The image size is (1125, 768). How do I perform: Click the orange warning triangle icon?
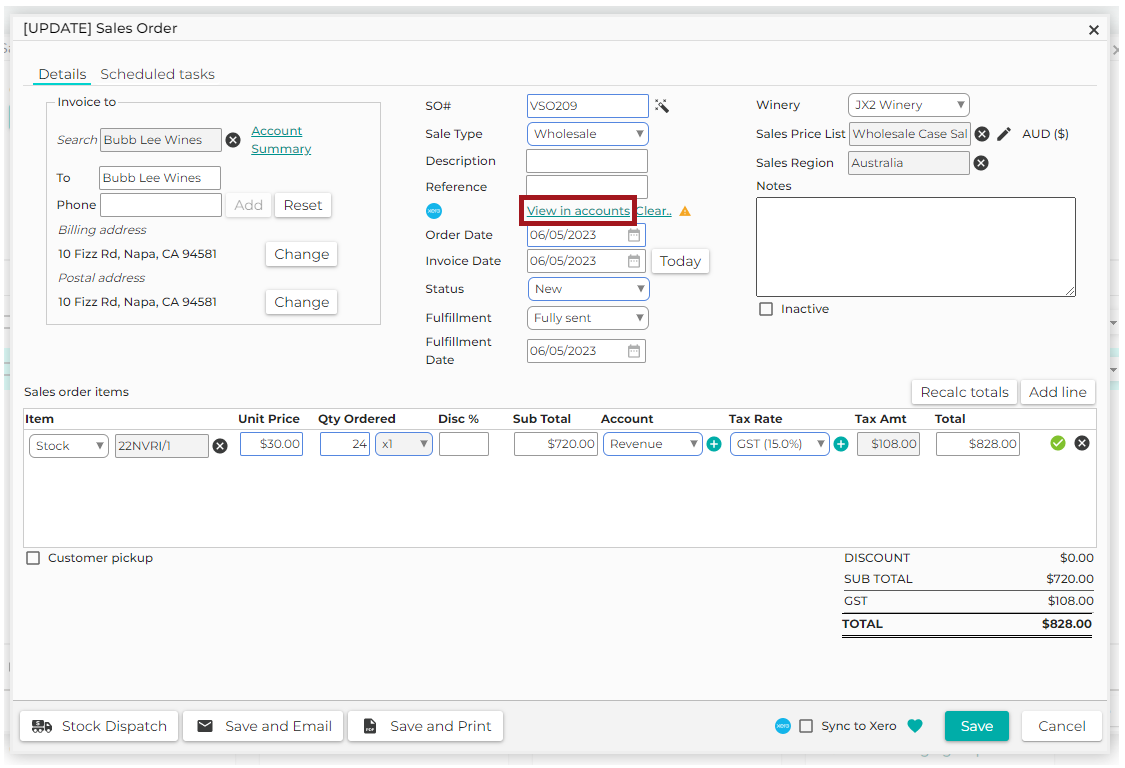(x=685, y=211)
